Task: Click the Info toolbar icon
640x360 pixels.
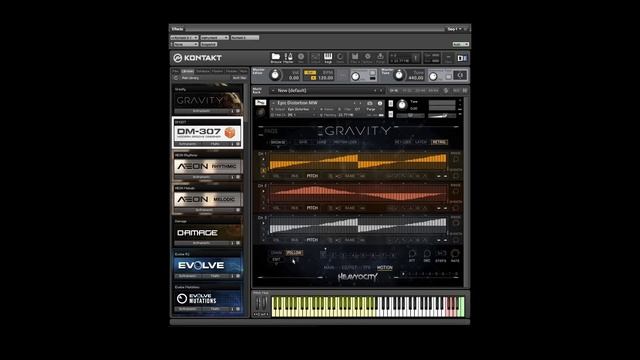Action: pos(301,58)
